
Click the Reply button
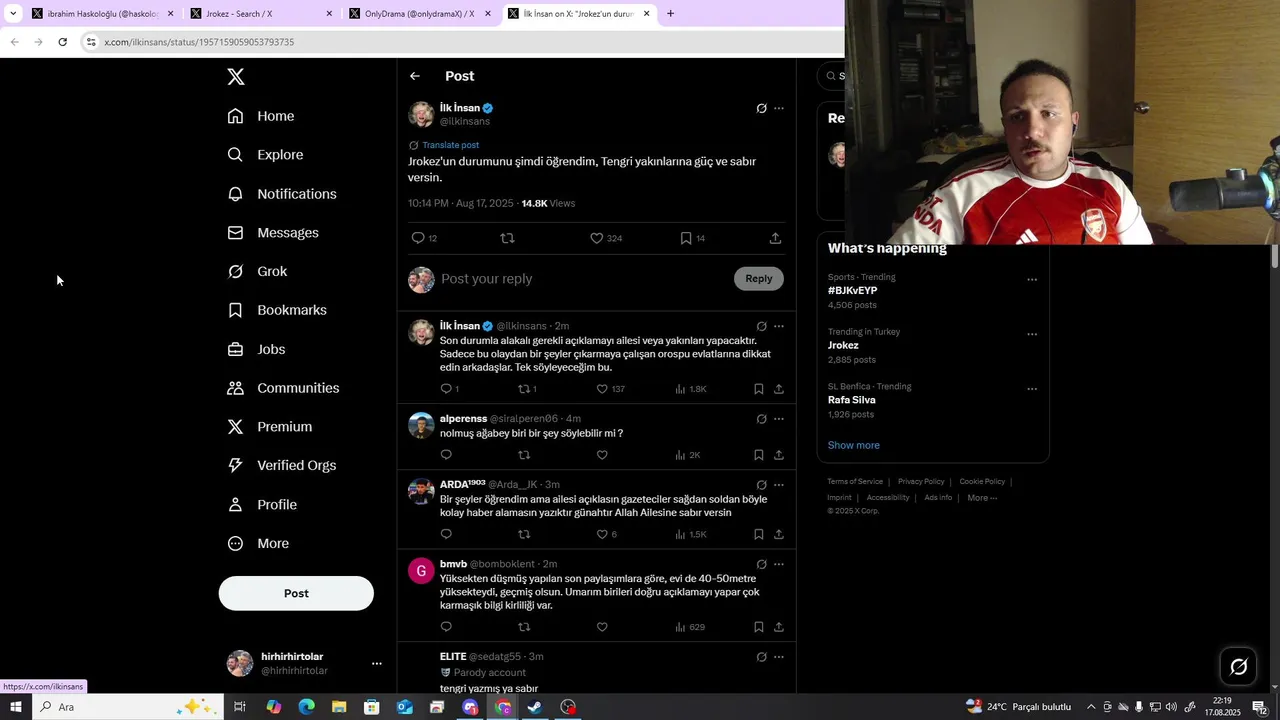pyautogui.click(x=759, y=279)
